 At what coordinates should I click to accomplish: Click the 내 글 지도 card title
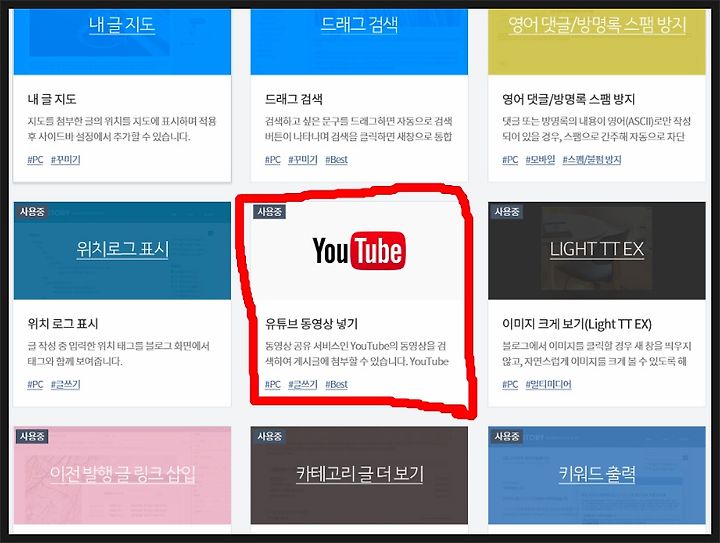[x=52, y=99]
